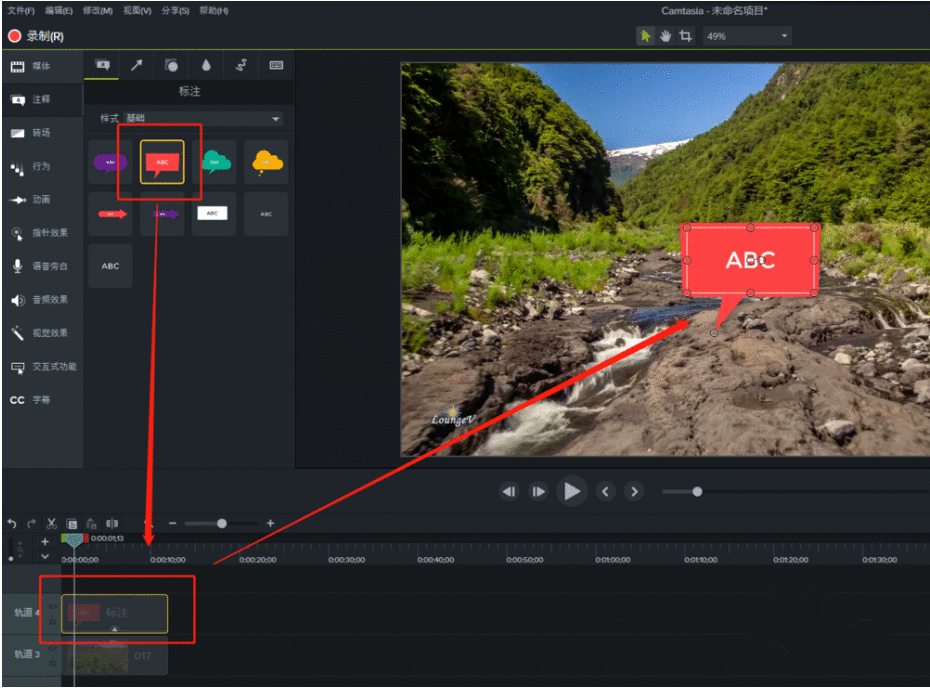Select the Crop tool above the canvas

click(686, 35)
